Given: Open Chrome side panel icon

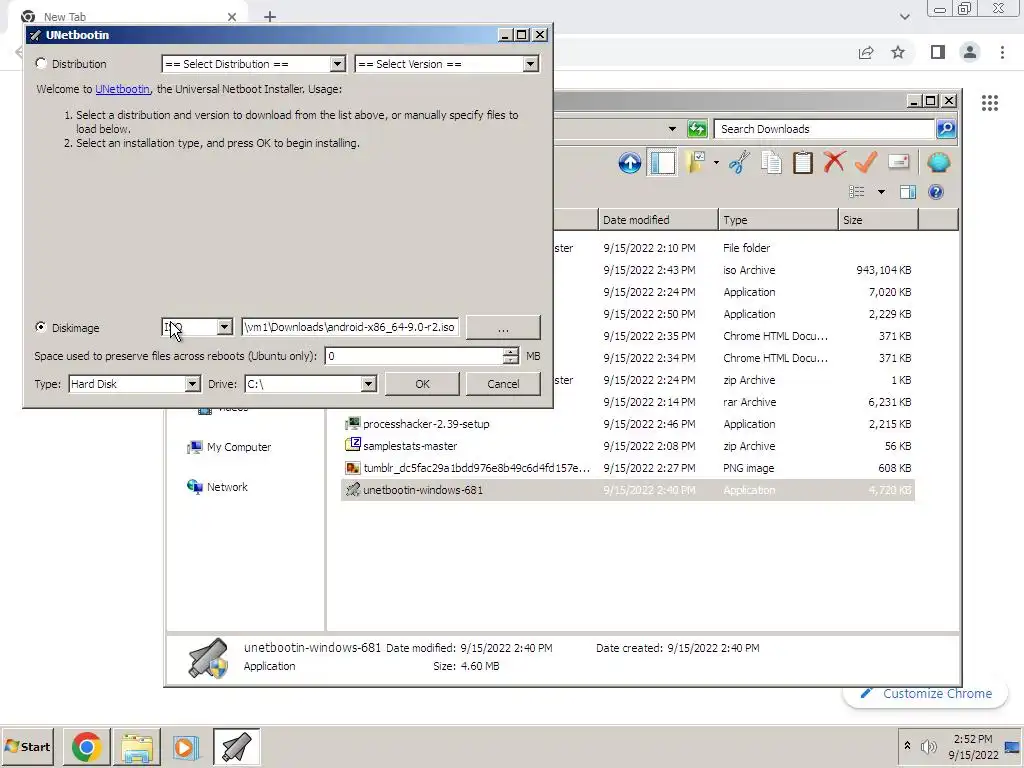Looking at the screenshot, I should pyautogui.click(x=938, y=52).
